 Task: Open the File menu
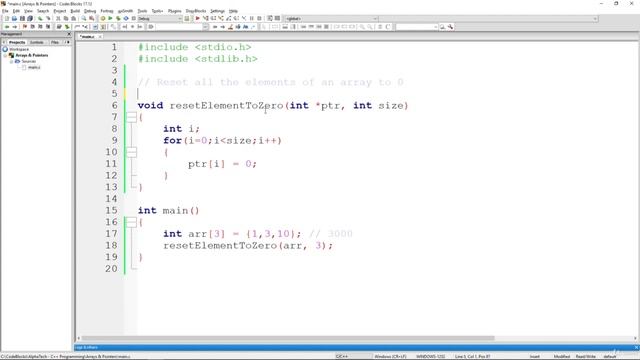tap(5, 11)
